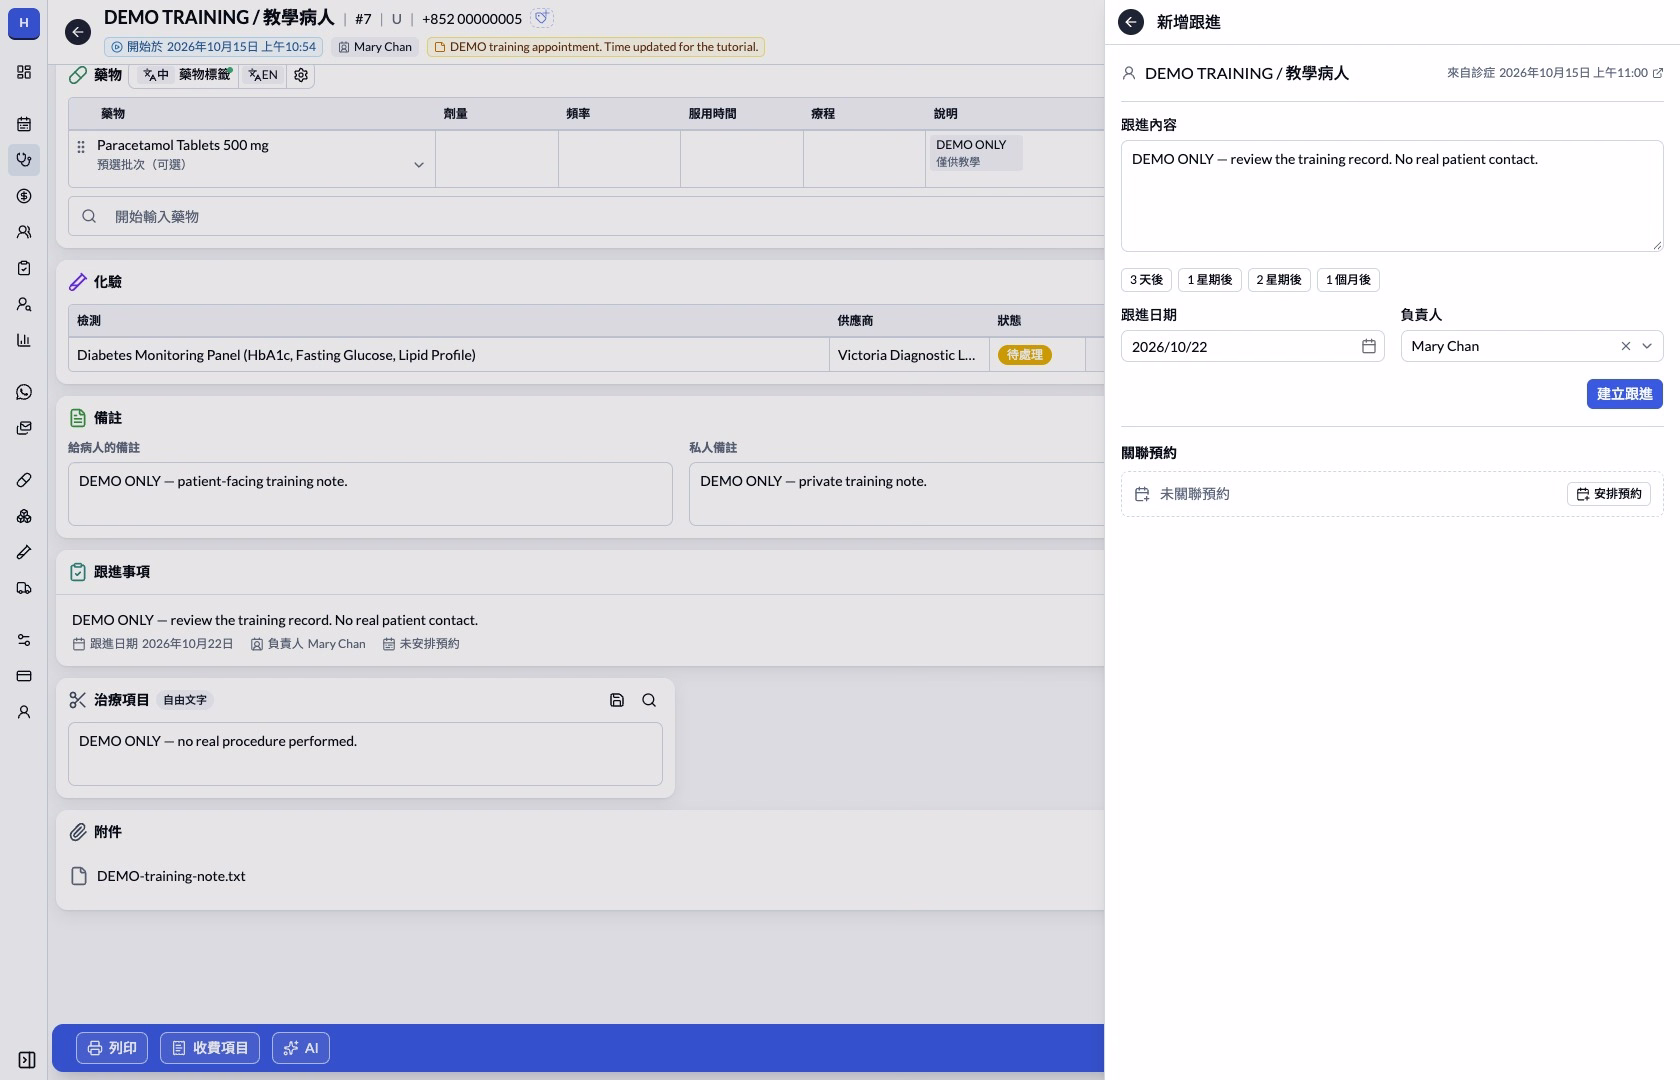Select the 1個月後 quick date option

click(x=1348, y=280)
